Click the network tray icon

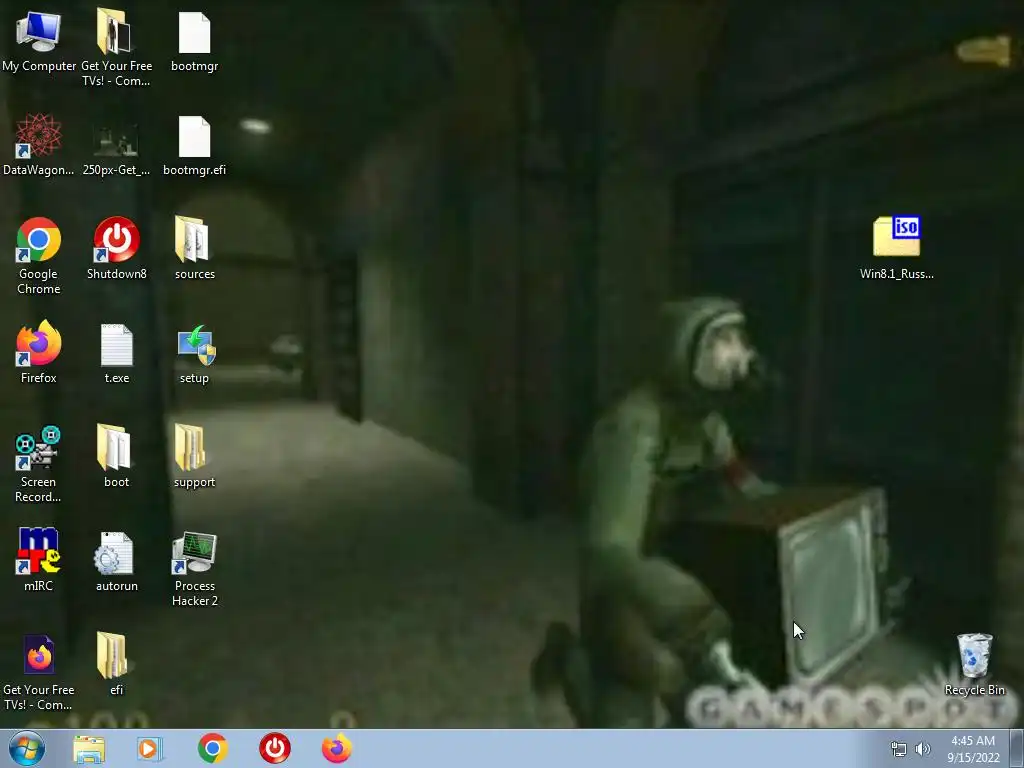tap(899, 749)
